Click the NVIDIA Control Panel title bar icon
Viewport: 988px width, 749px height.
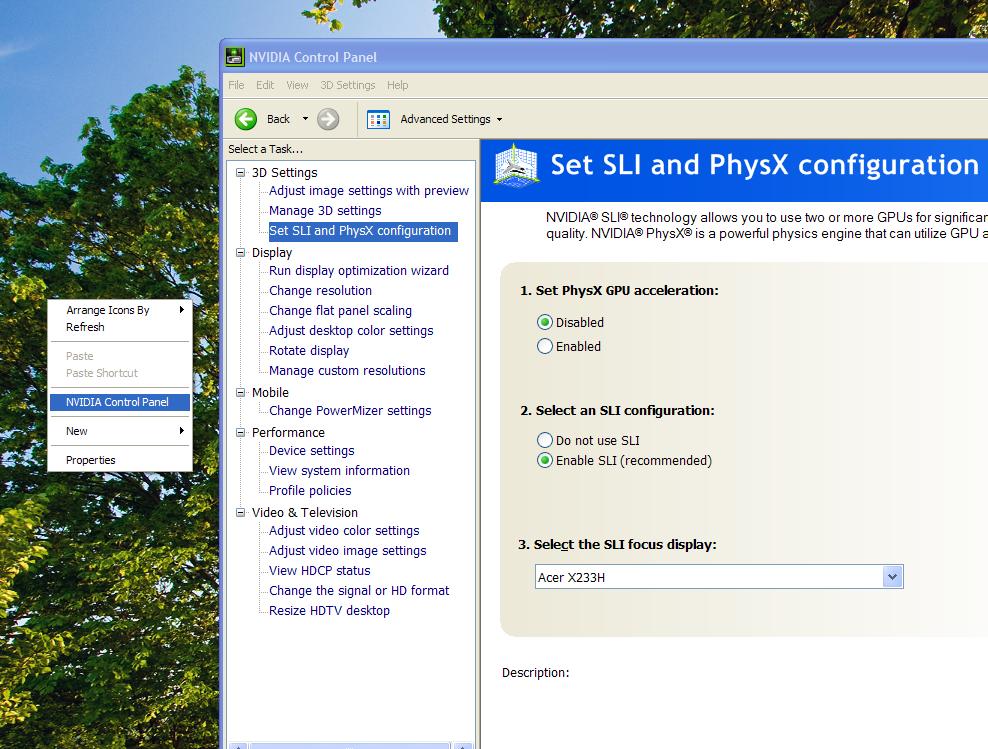234,57
